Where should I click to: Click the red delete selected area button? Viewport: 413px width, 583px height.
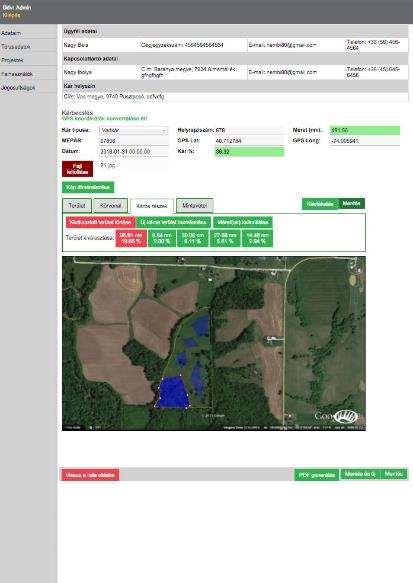pyautogui.click(x=100, y=222)
